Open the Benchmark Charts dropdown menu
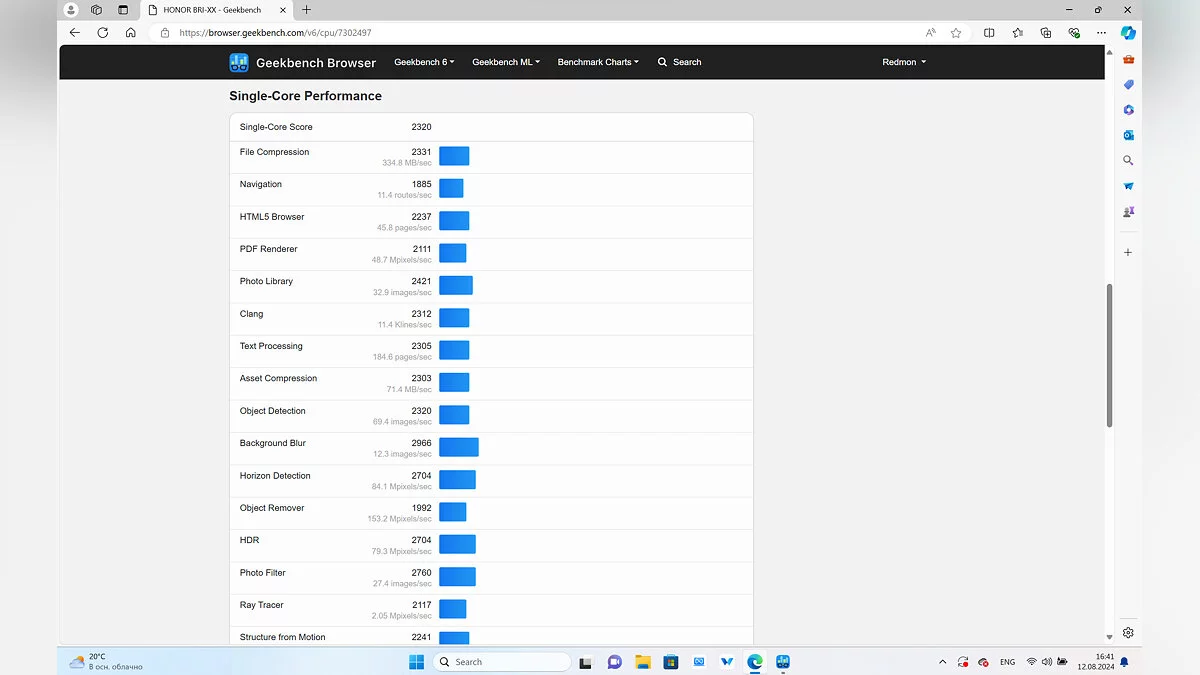This screenshot has height=675, width=1200. pyautogui.click(x=598, y=62)
